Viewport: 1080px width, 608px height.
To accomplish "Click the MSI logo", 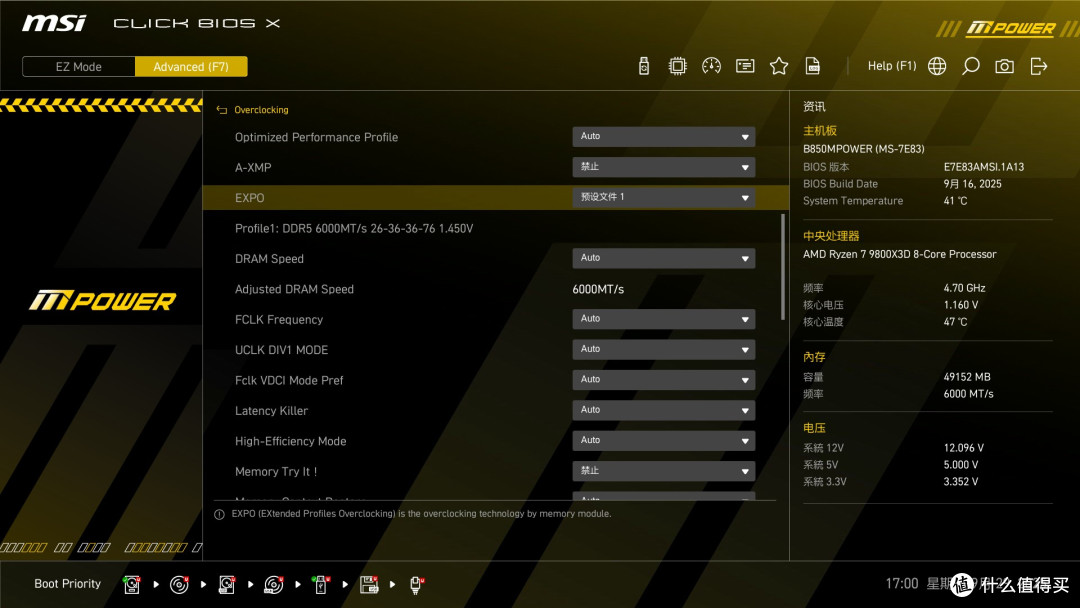I will pos(54,23).
